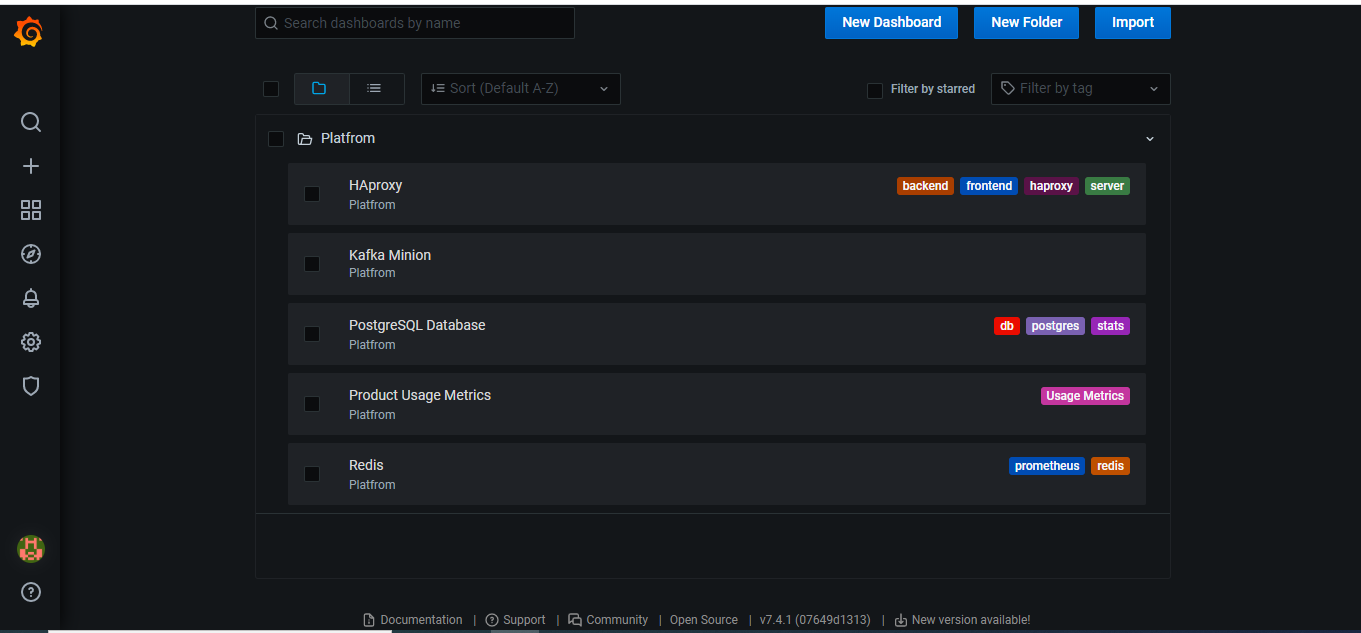Open the Dashboards grid icon in sidebar
Viewport: 1361px width, 633px height.
coord(31,210)
